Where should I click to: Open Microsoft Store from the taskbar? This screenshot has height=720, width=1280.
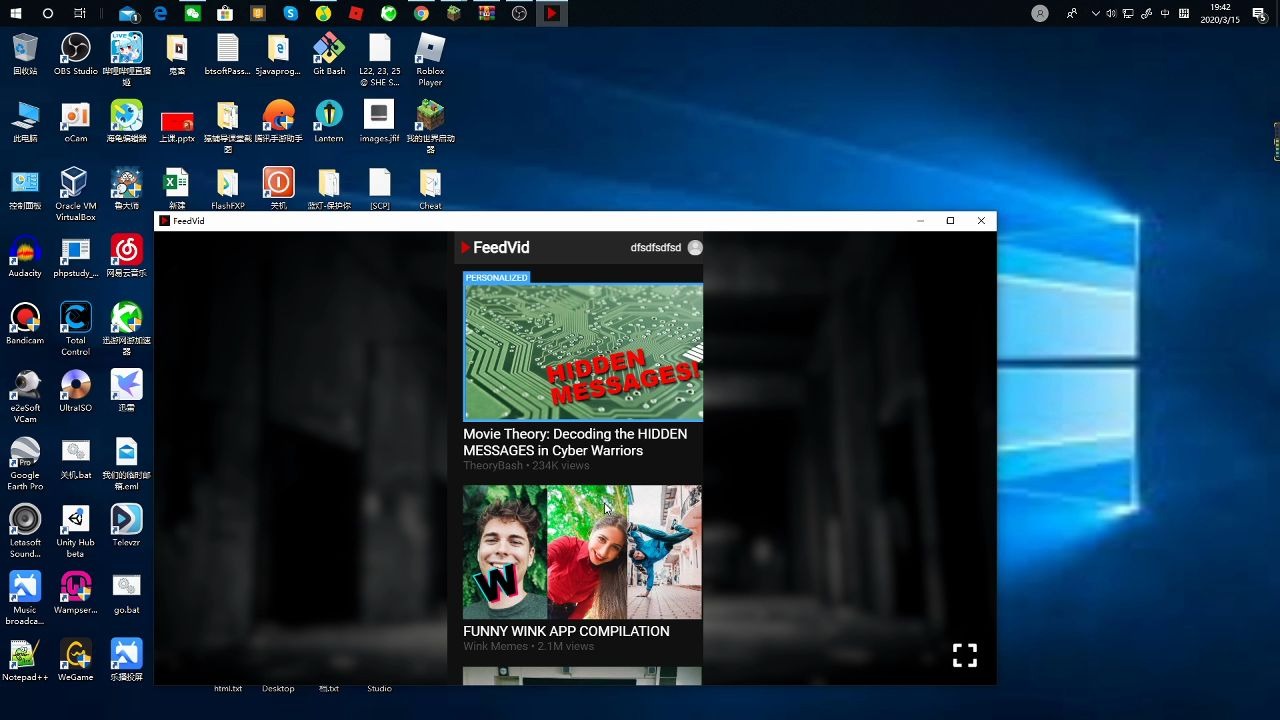pyautogui.click(x=225, y=14)
